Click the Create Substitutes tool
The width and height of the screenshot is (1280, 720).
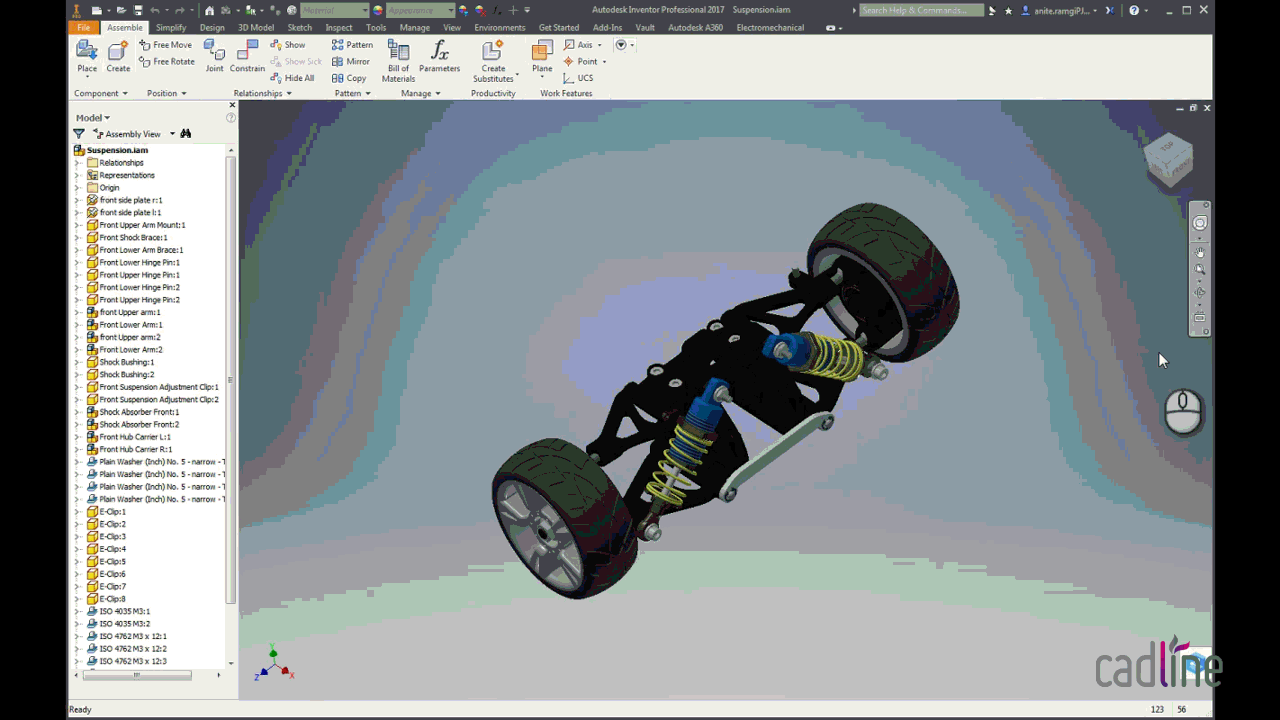(493, 61)
